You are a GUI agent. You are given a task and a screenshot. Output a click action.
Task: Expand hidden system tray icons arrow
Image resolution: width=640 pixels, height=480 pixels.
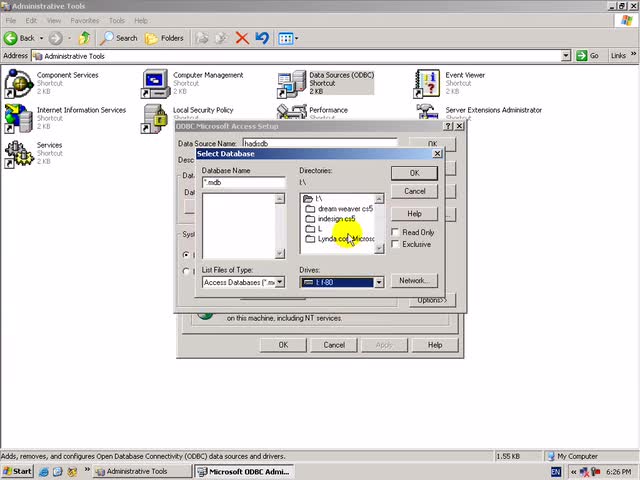(x=573, y=472)
